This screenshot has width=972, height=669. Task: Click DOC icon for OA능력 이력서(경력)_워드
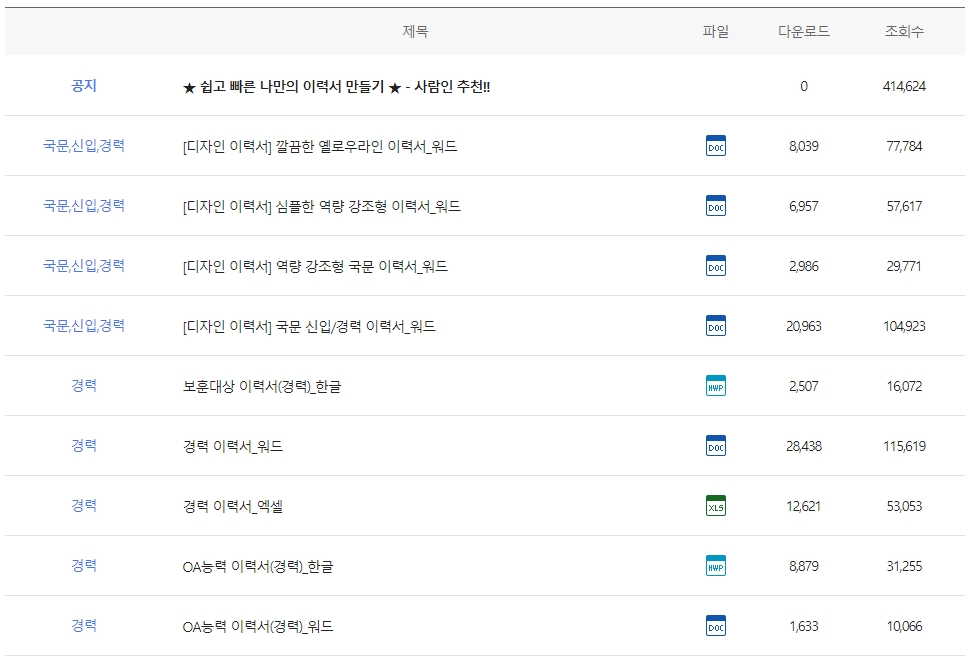tap(715, 626)
